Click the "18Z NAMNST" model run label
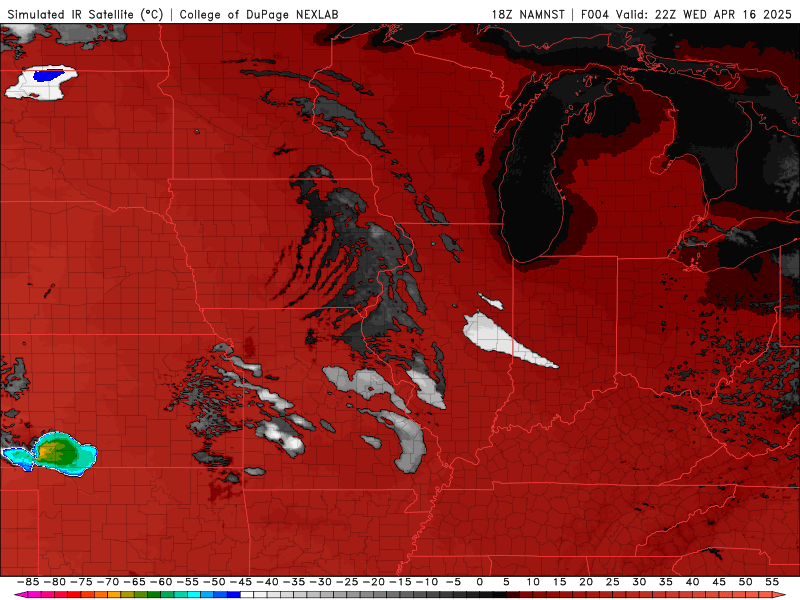800x600 pixels. [528, 14]
